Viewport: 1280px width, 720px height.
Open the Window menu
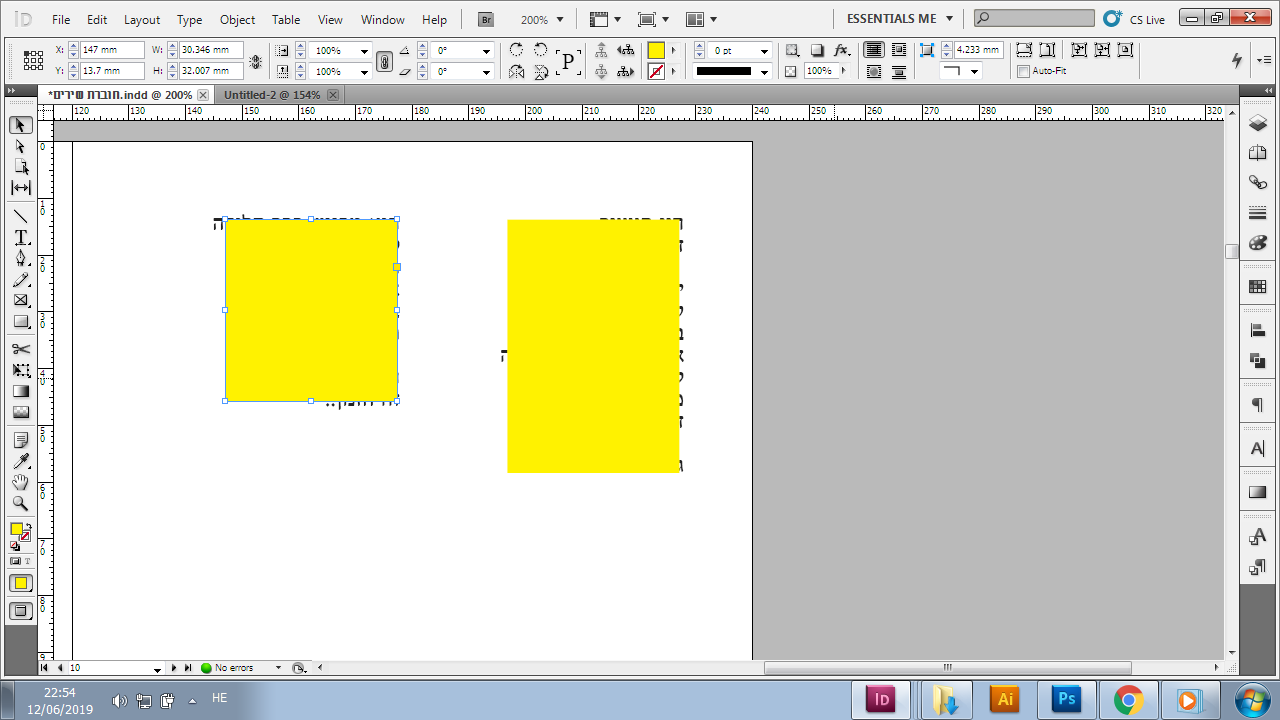pos(383,20)
